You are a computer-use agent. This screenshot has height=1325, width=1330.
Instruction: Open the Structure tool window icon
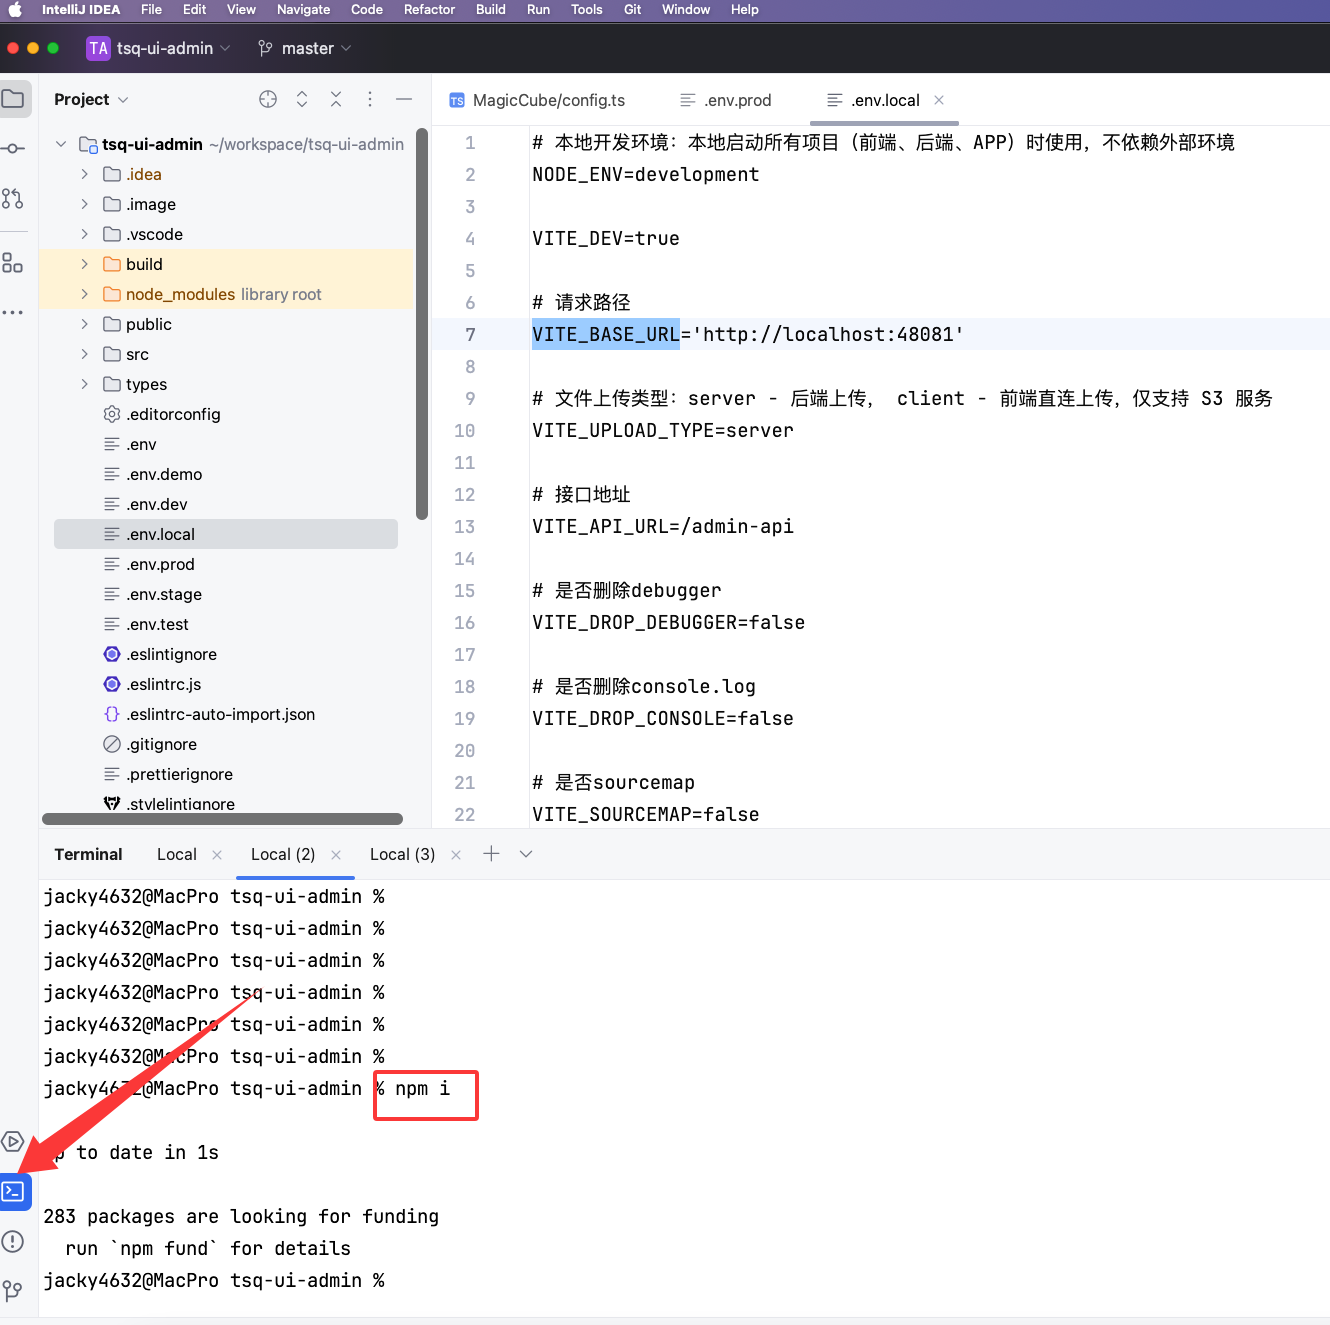pos(13,263)
